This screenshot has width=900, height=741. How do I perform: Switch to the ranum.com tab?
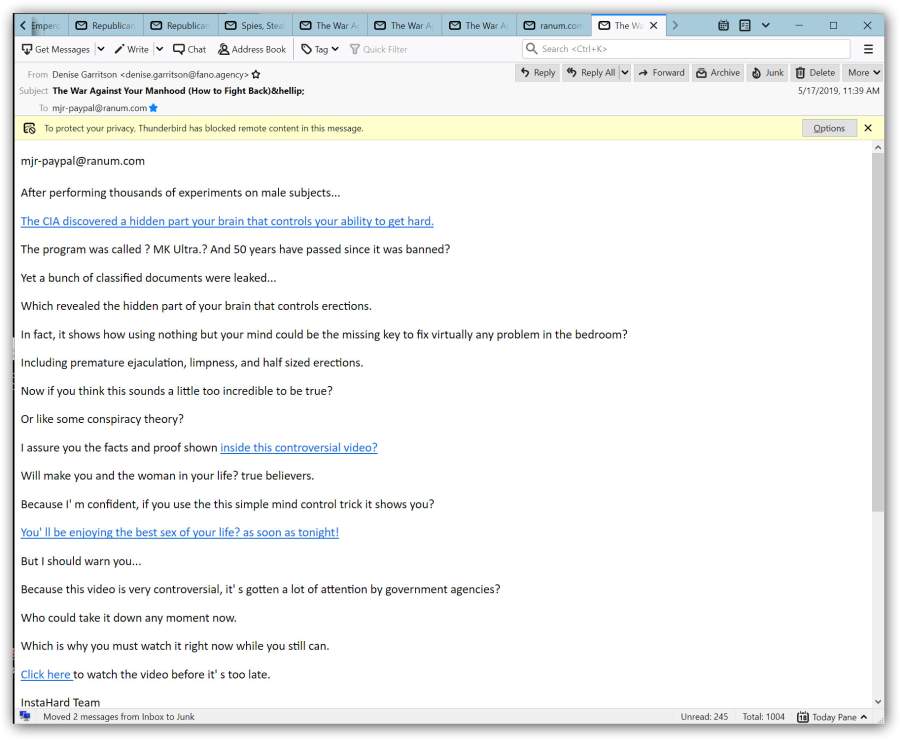point(554,25)
